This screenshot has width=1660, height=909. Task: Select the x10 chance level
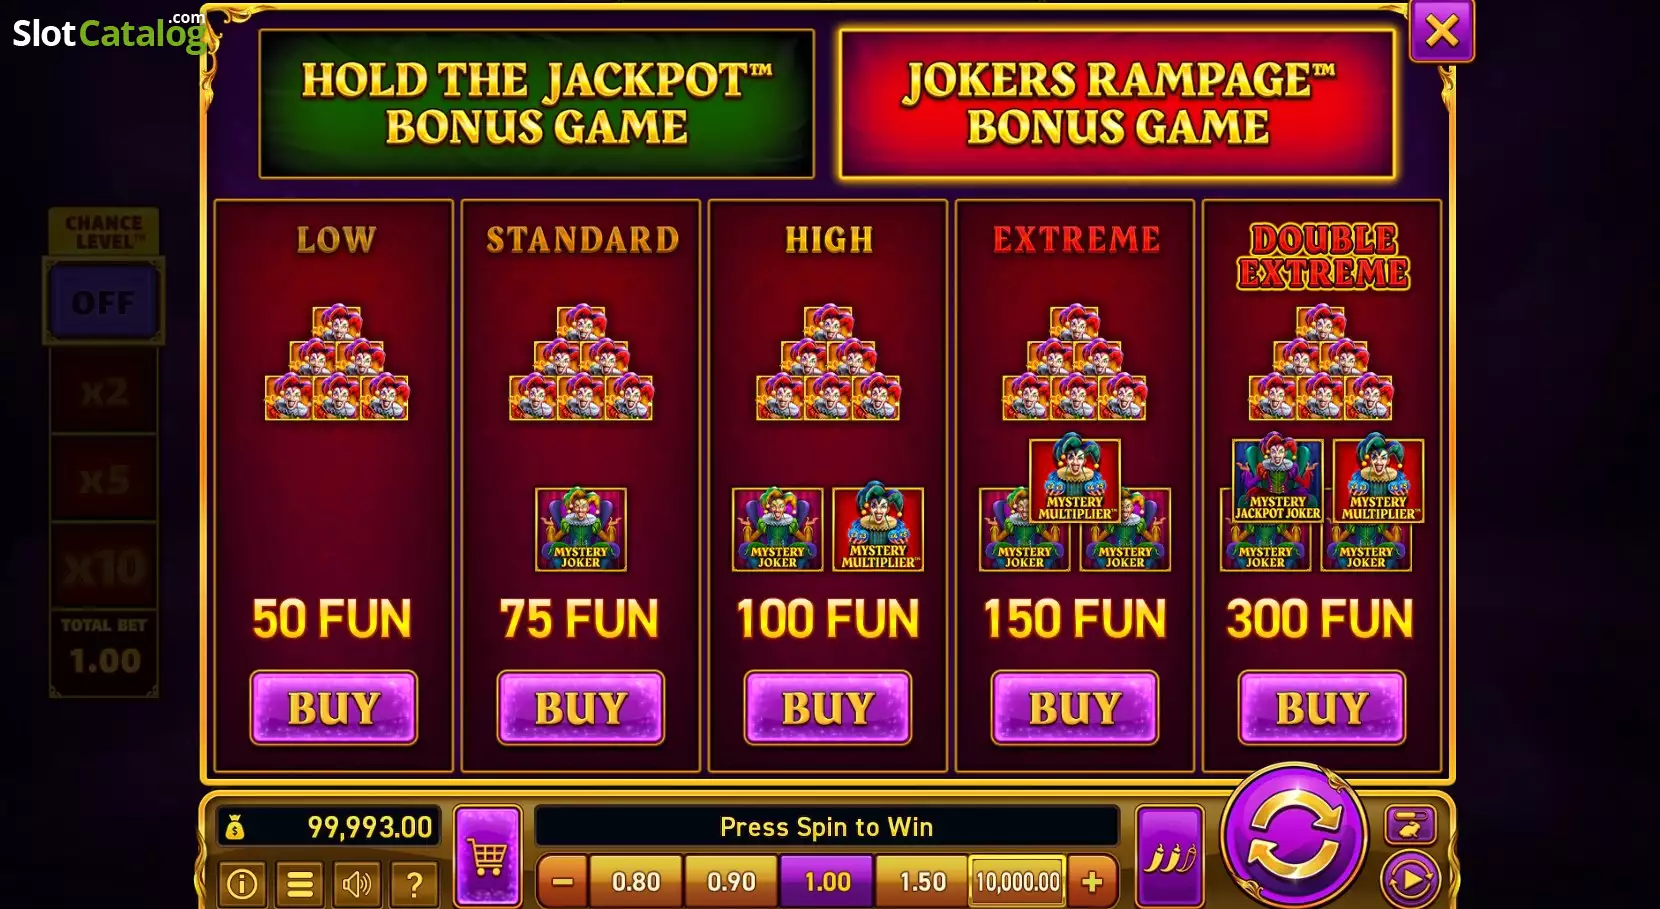click(104, 567)
